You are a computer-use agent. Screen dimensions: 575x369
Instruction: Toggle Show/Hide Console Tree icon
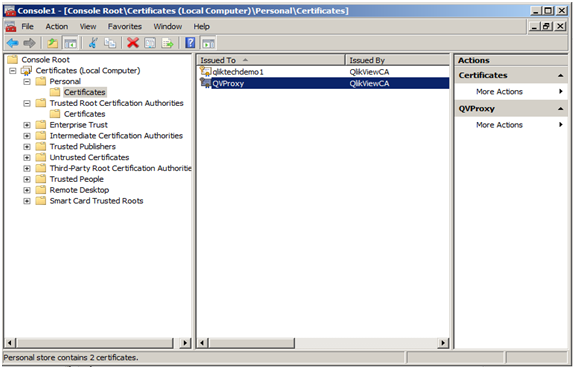(70, 43)
